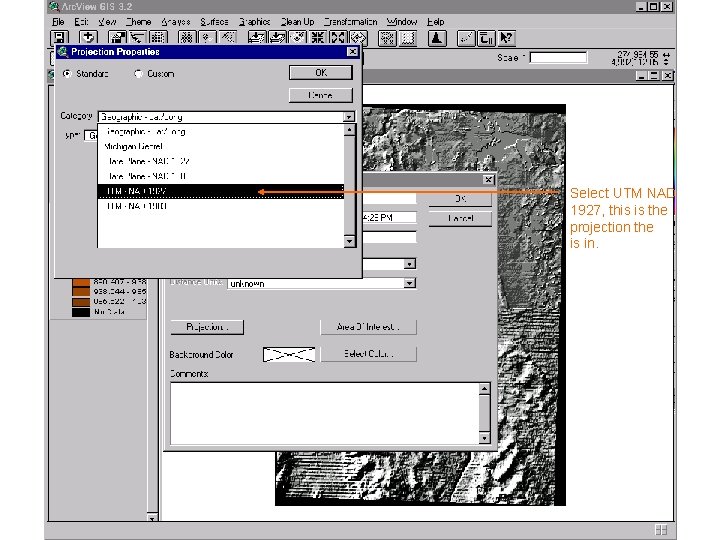Screen dimensions: 720x540
Task: Open the Query Builder hammer icon
Action: pos(227,38)
